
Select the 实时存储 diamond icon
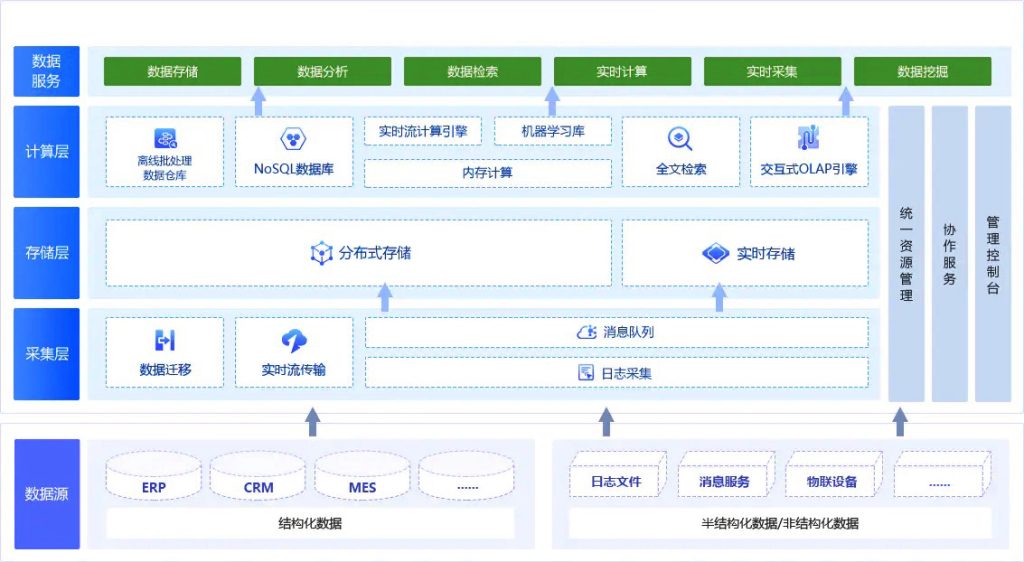715,254
